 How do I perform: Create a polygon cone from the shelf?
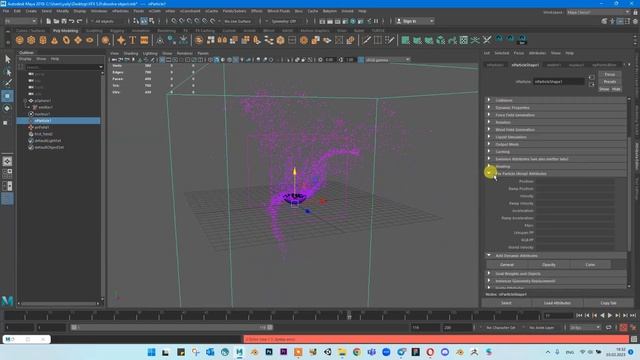tap(54, 40)
